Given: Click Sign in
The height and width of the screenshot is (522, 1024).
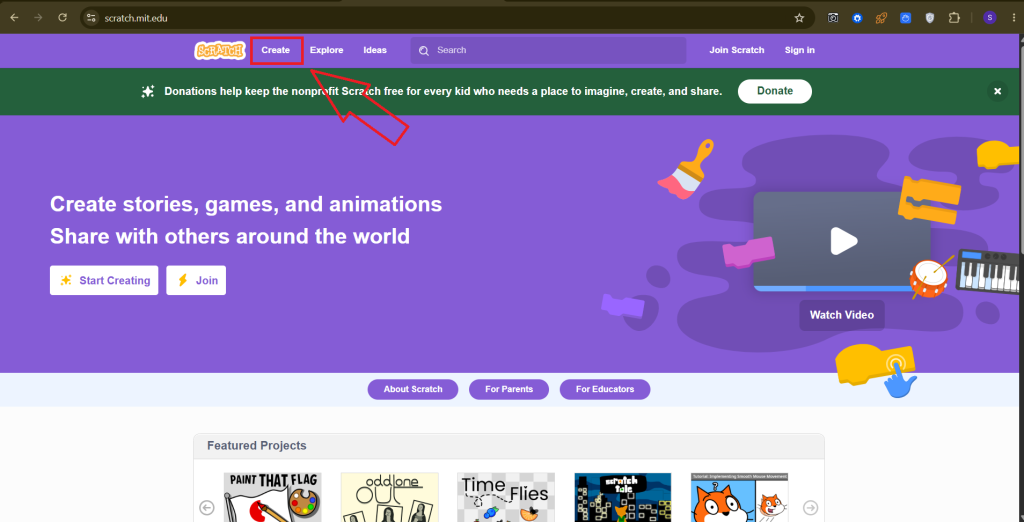Looking at the screenshot, I should 799,50.
